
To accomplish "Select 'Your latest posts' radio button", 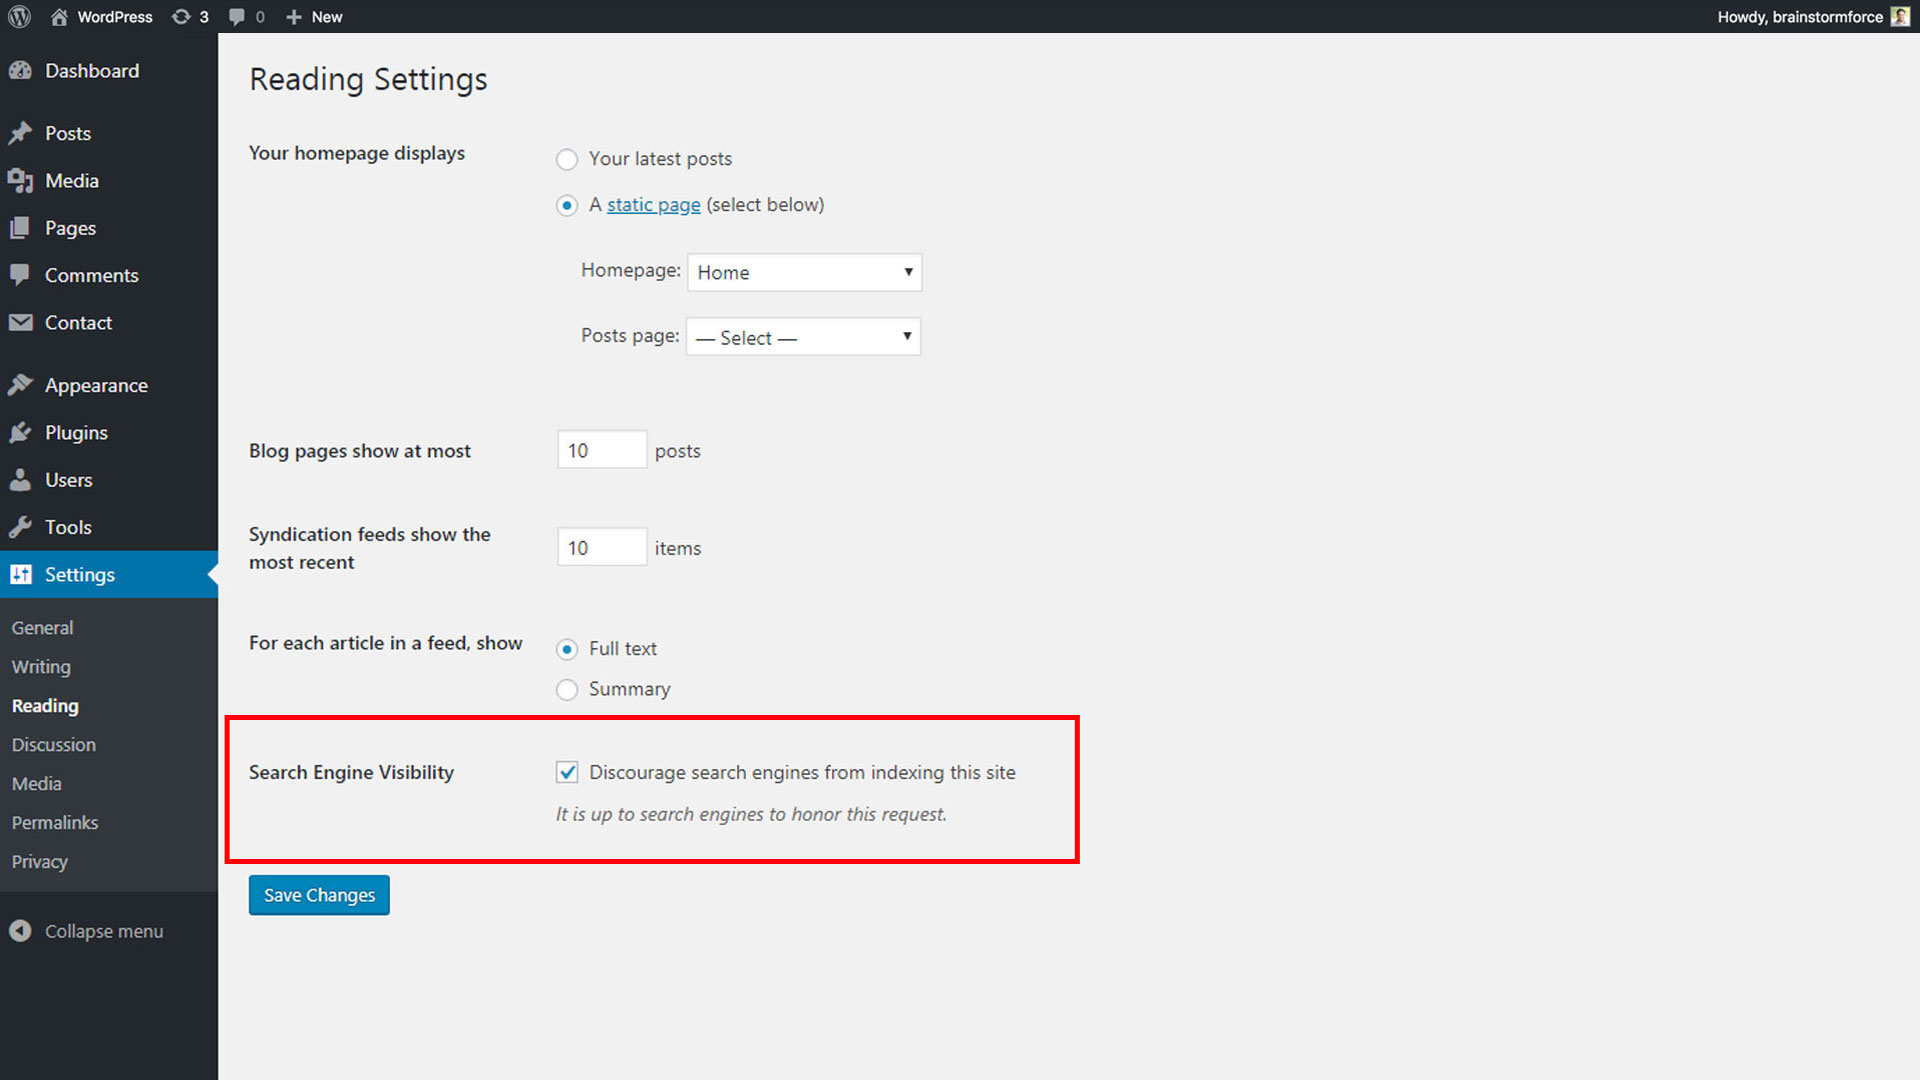I will coord(567,159).
